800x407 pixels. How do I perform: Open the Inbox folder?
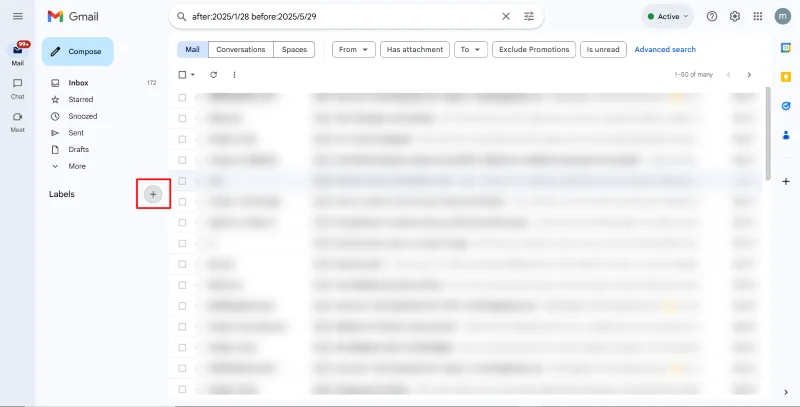78,83
